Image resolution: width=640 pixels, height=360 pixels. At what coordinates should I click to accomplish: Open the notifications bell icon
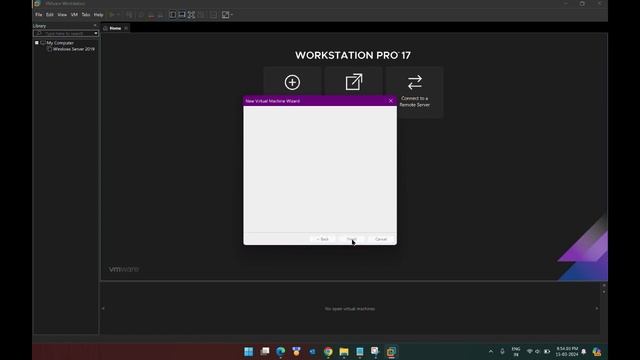click(584, 351)
